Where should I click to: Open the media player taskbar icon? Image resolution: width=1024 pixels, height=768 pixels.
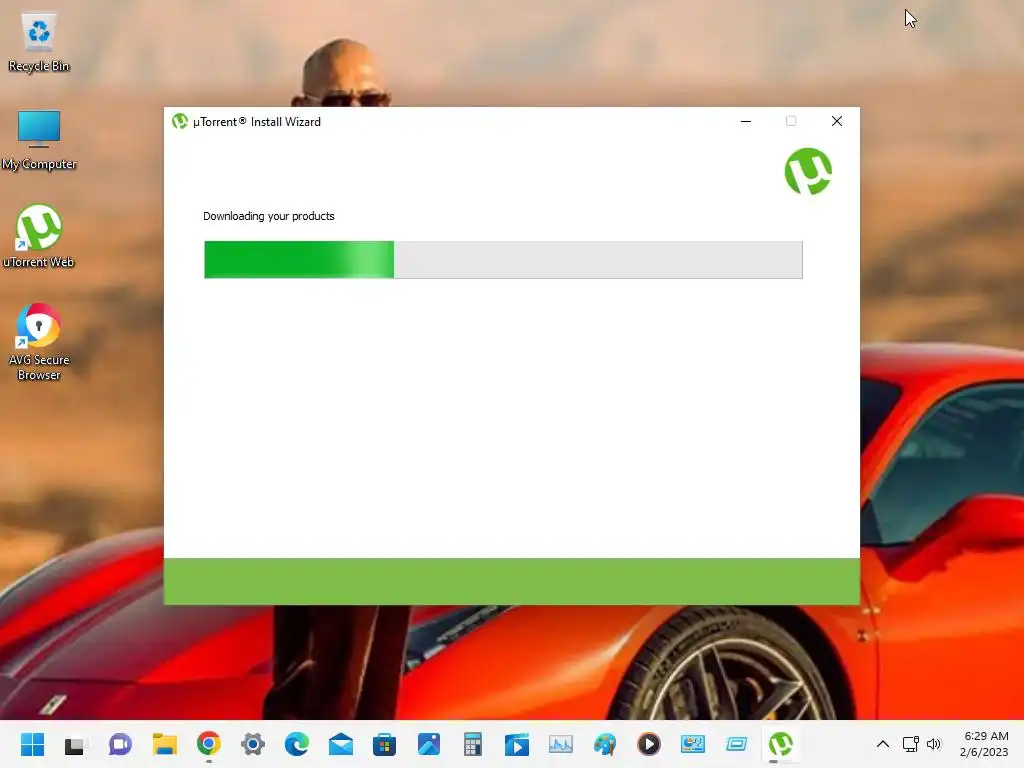coord(648,744)
